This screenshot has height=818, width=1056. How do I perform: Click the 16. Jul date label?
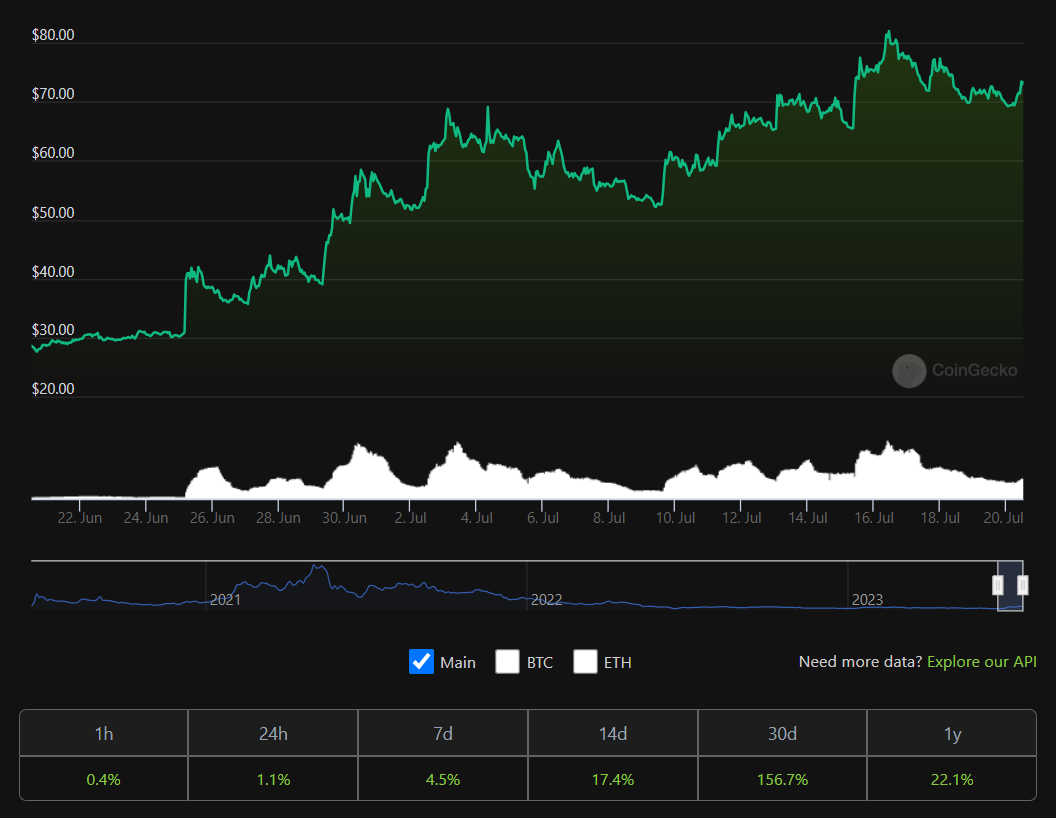[874, 518]
